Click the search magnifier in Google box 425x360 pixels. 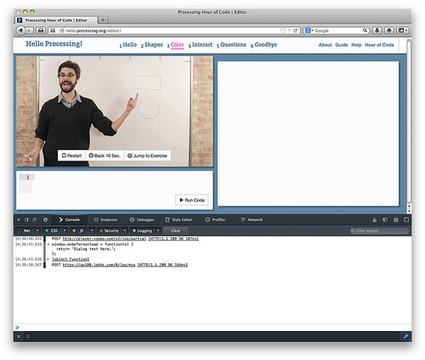point(365,30)
